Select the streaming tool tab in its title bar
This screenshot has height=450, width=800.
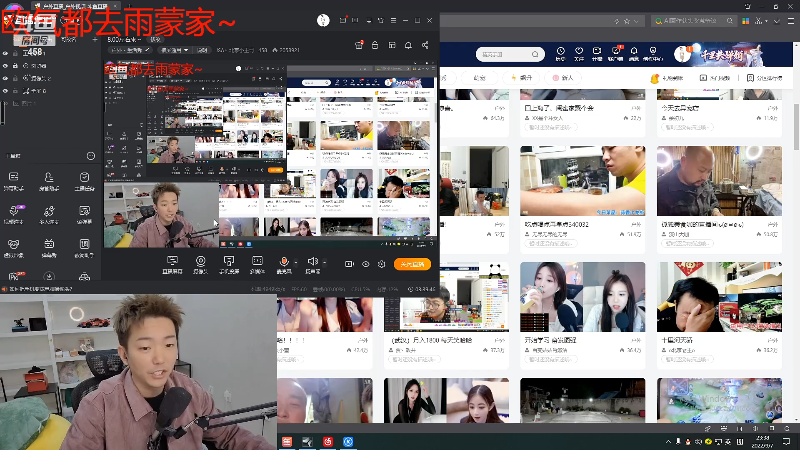[77, 6]
